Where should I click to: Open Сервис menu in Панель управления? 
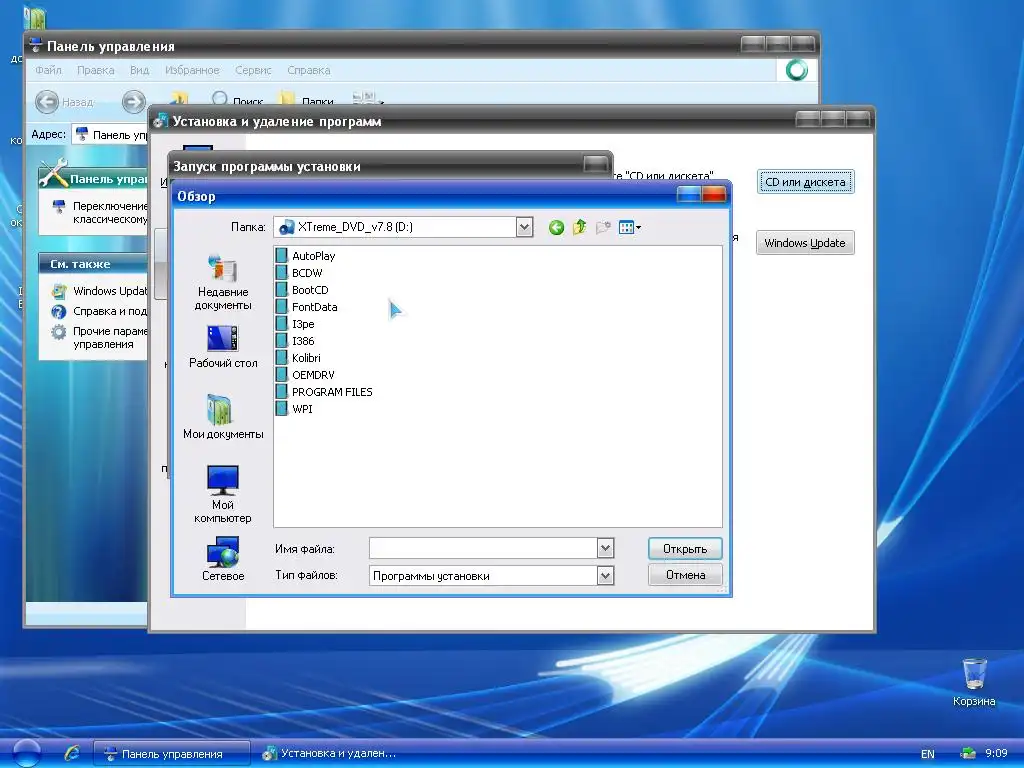point(253,70)
